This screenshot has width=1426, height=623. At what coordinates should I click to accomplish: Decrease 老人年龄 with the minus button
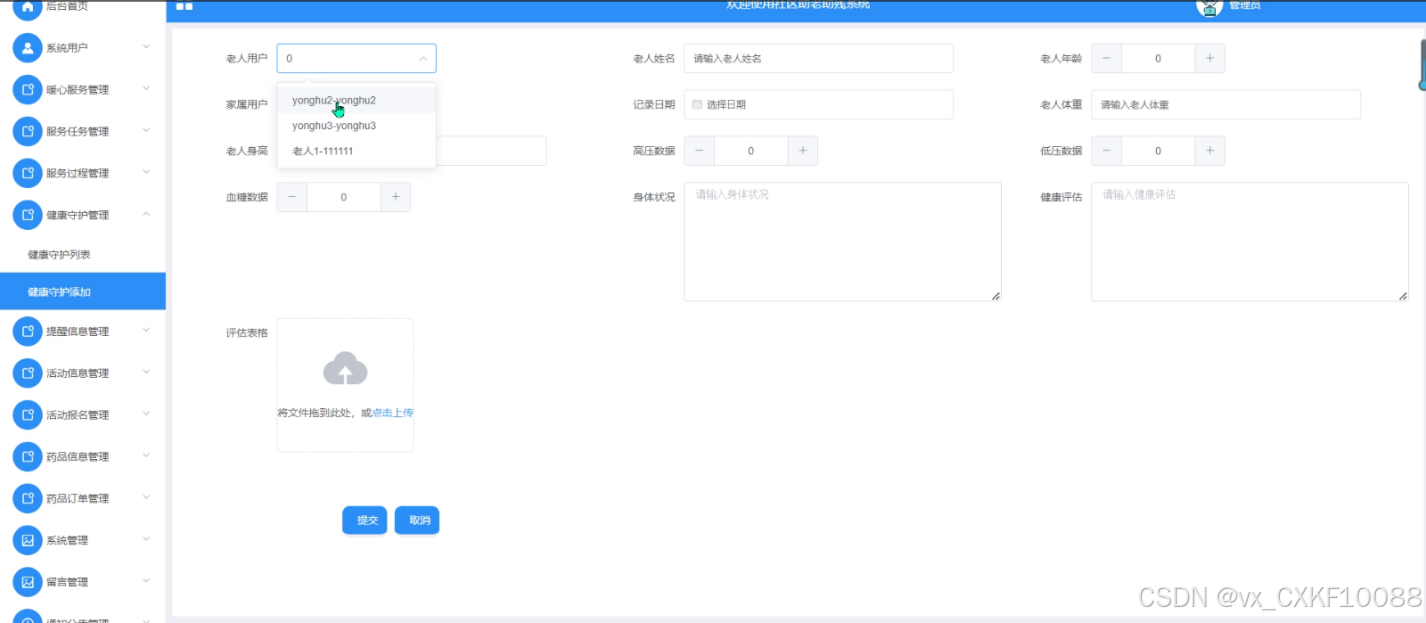[1106, 59]
